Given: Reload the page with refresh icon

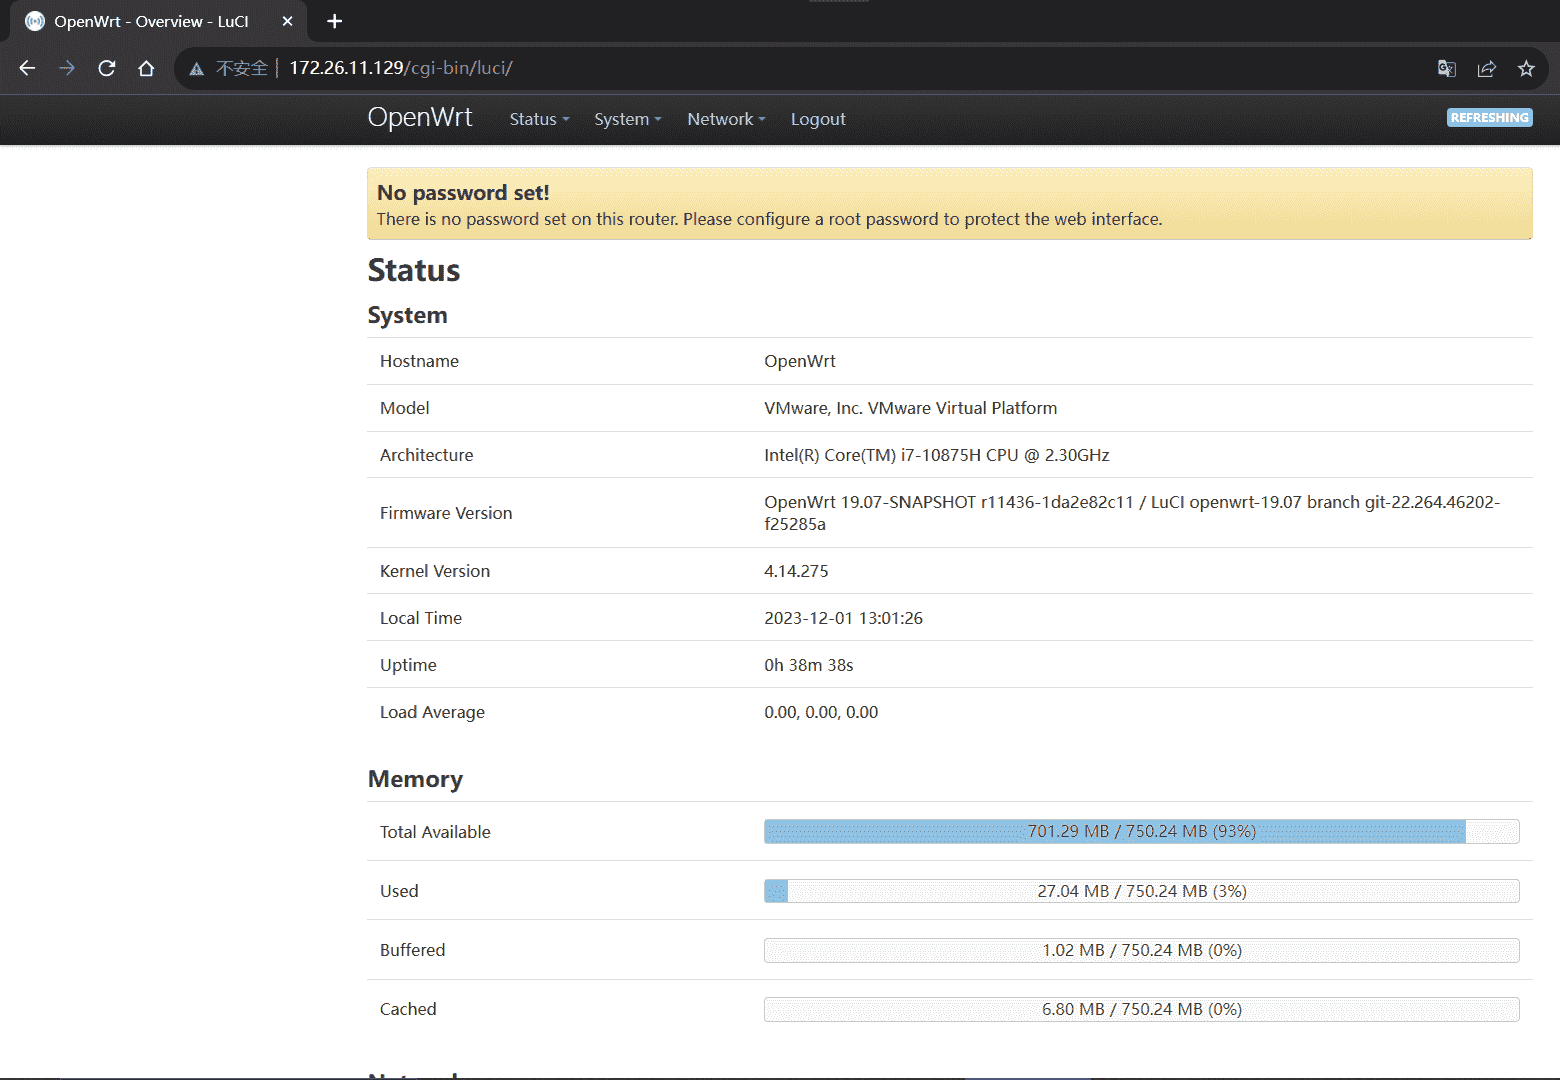Looking at the screenshot, I should (x=107, y=68).
